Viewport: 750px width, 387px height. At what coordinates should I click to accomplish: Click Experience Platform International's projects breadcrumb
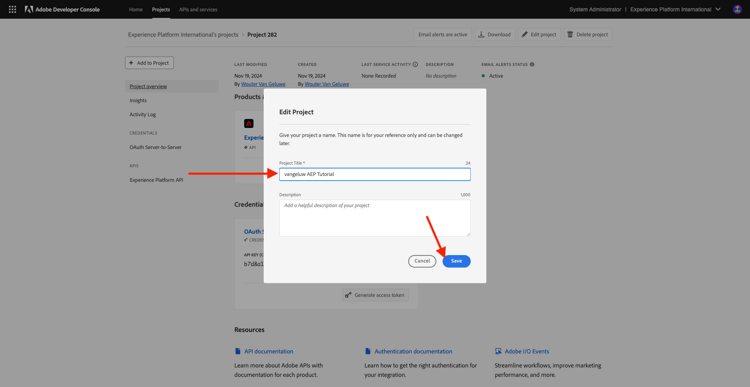(x=183, y=34)
